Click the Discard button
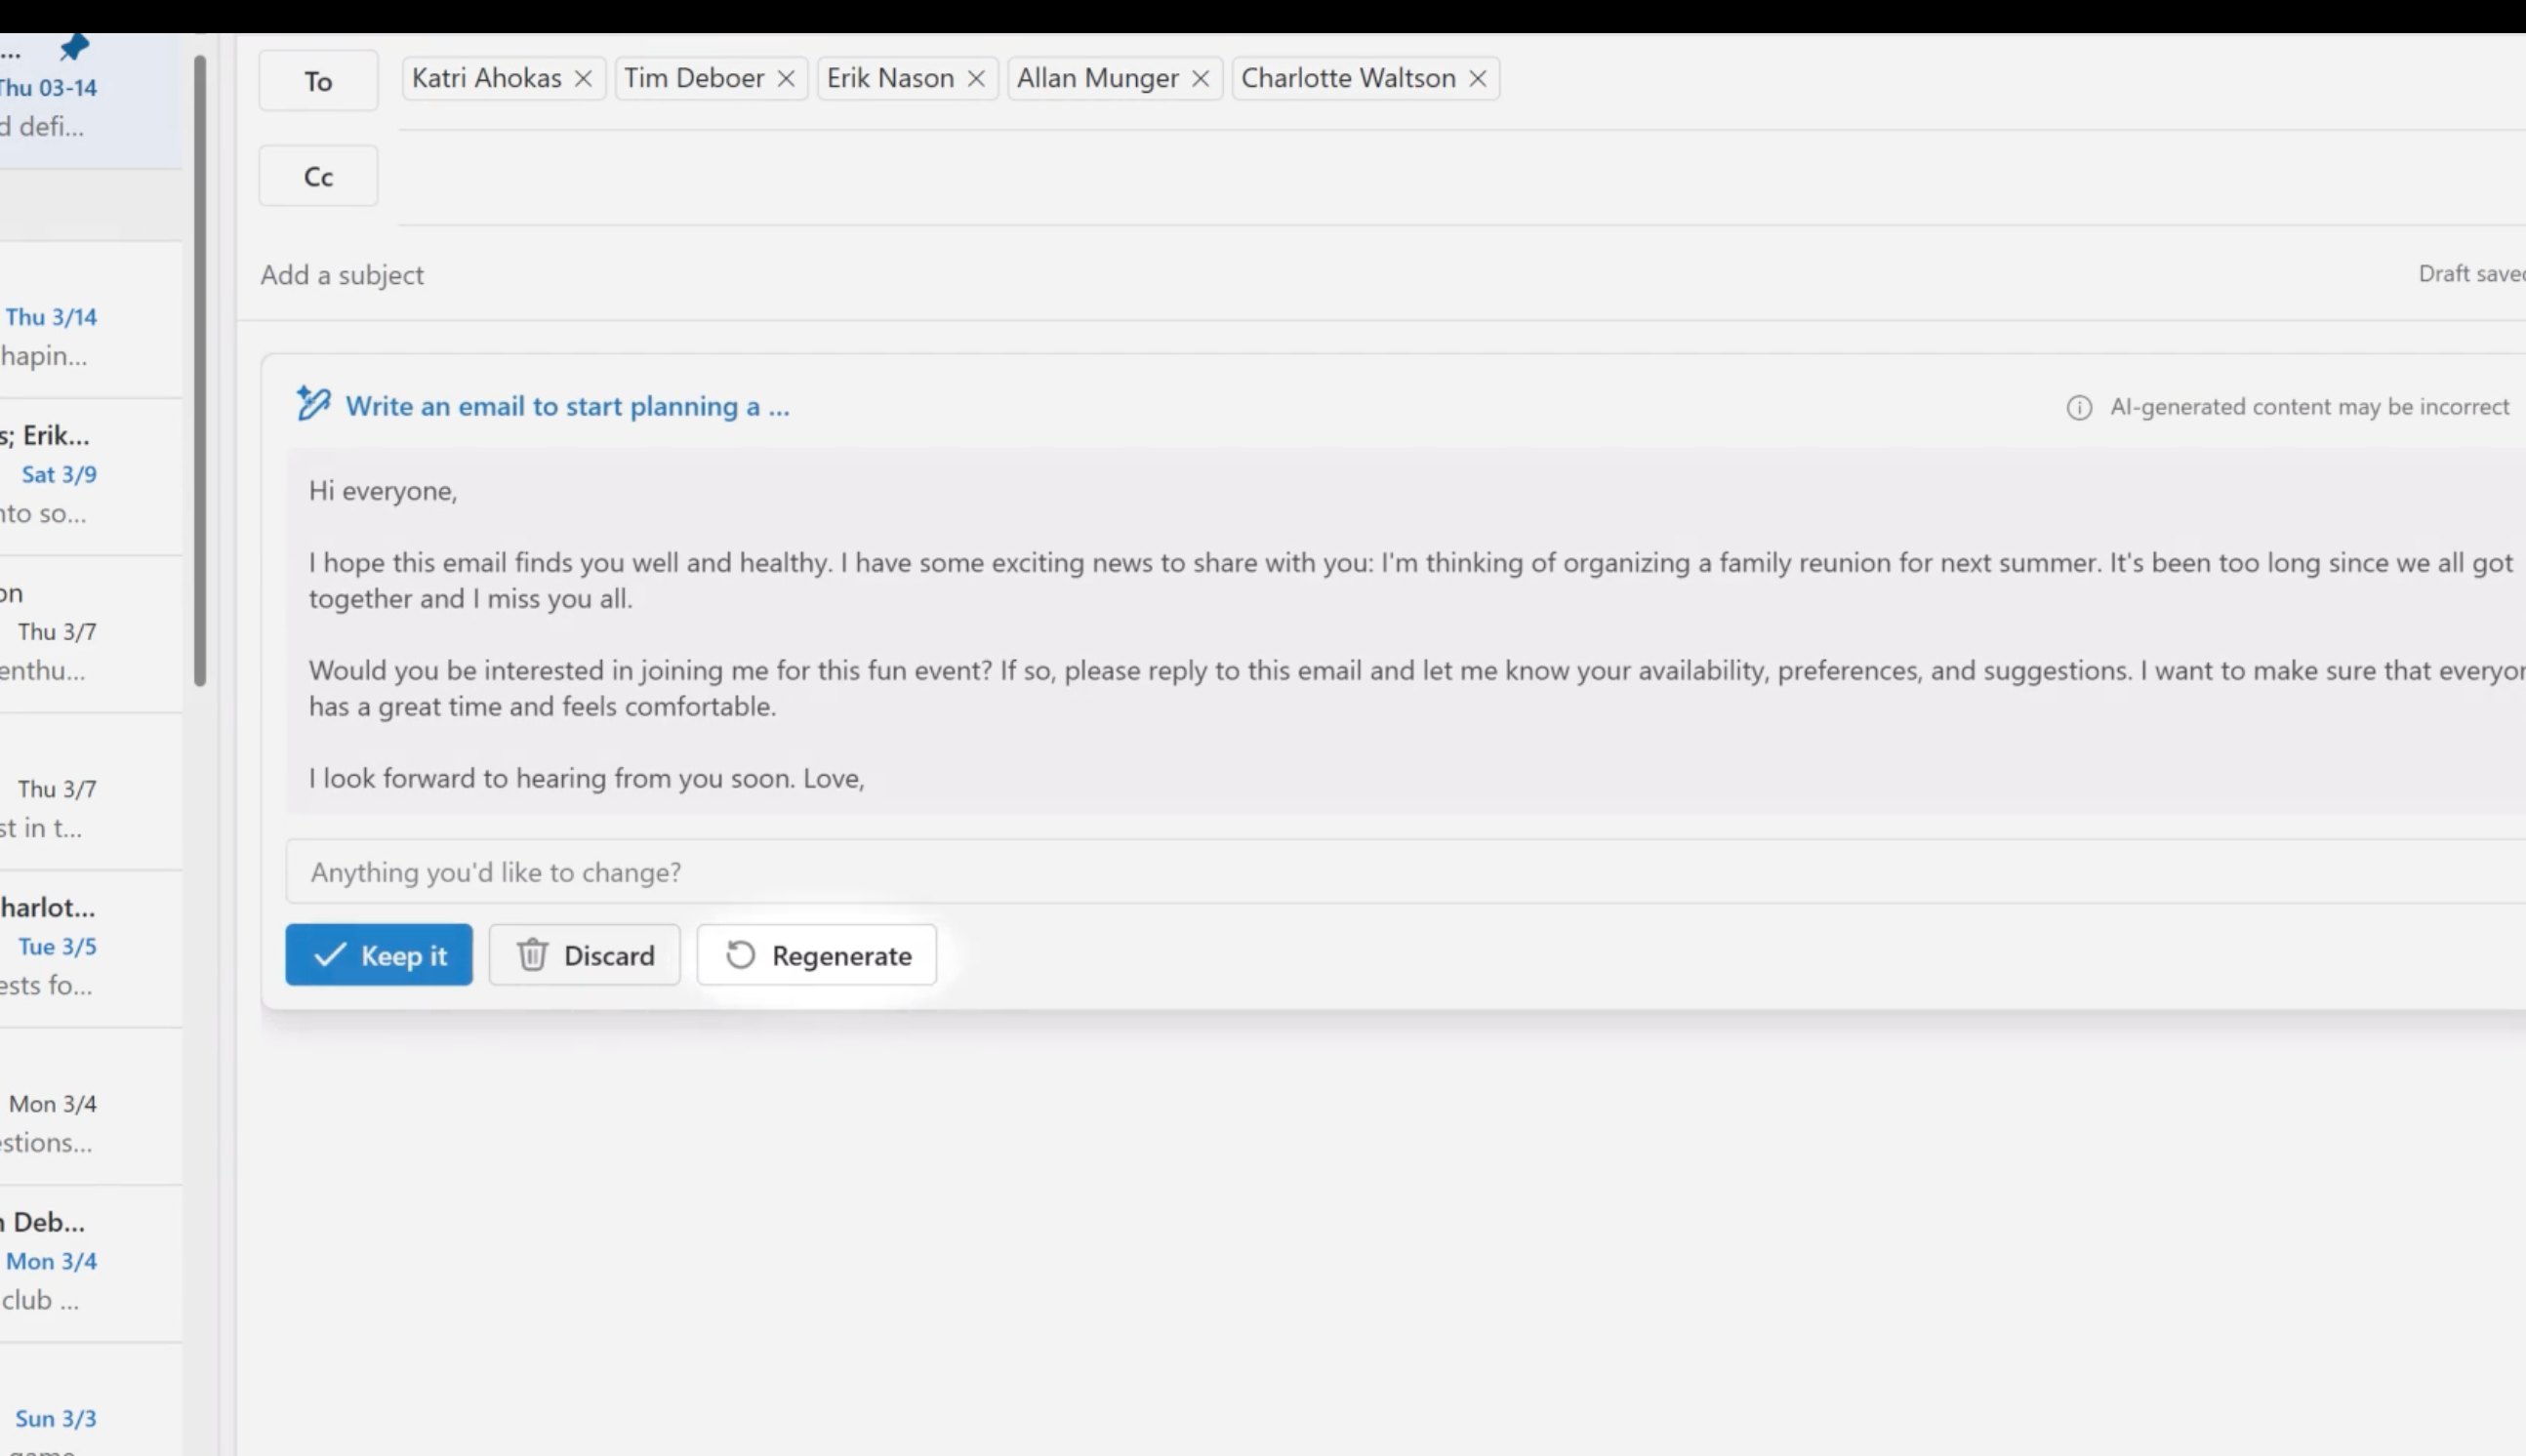The height and width of the screenshot is (1456, 2526). click(x=585, y=954)
